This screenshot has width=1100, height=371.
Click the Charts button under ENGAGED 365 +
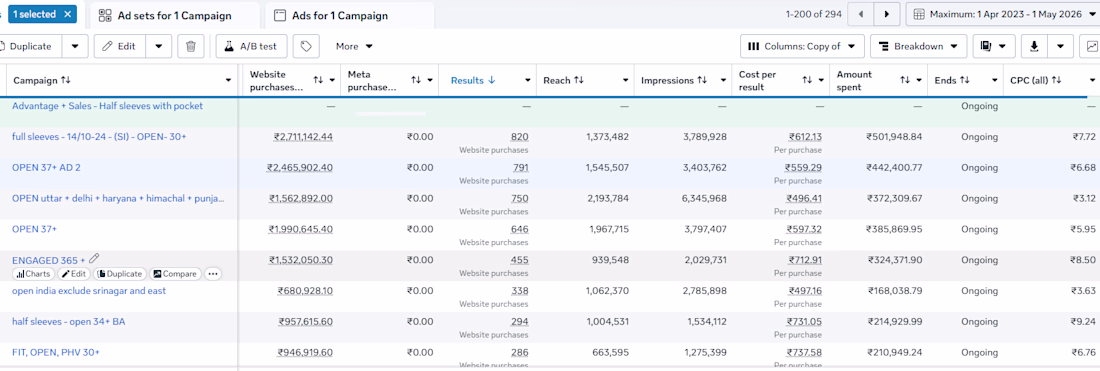[33, 274]
